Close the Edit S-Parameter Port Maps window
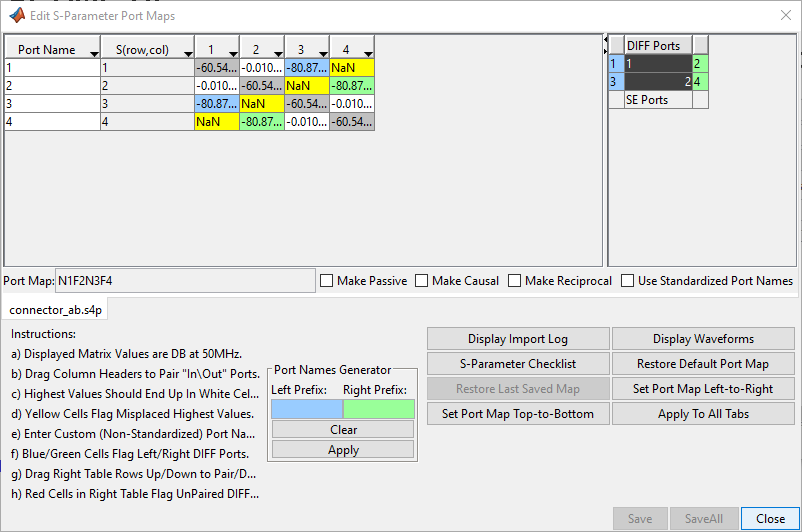Screen dimensions: 802x532 pyautogui.click(x=786, y=15)
